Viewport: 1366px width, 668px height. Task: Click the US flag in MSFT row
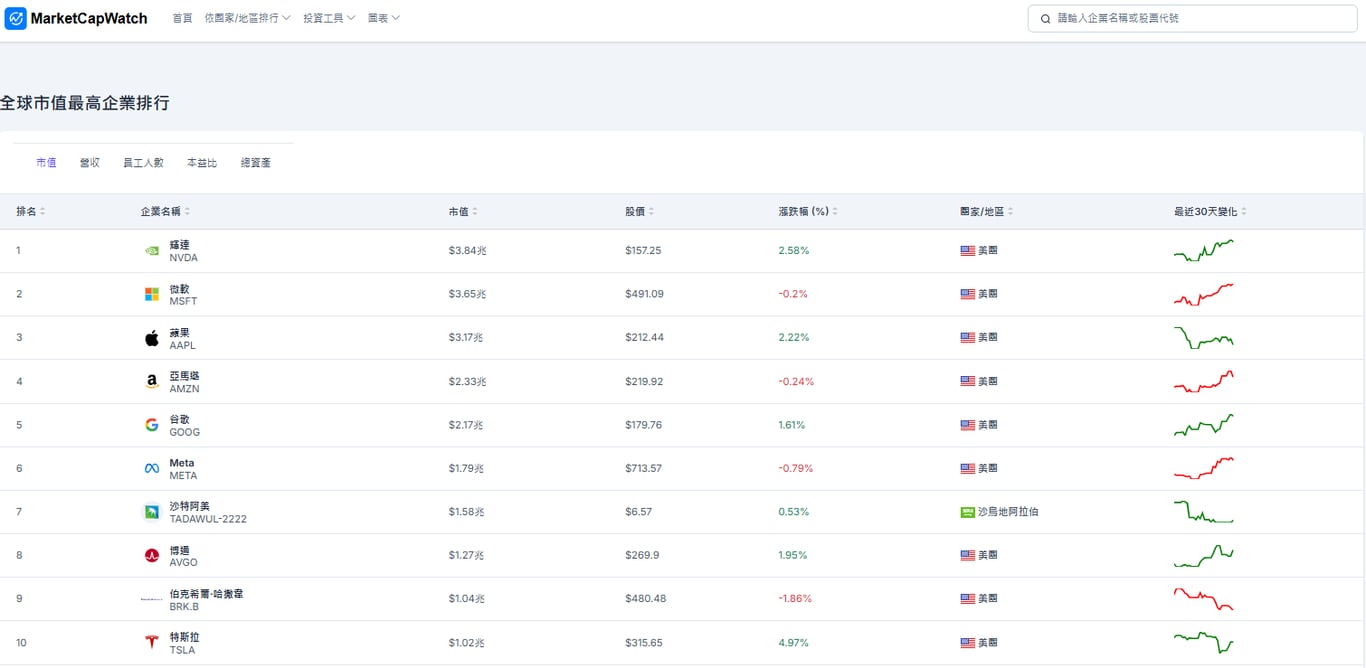(x=967, y=294)
